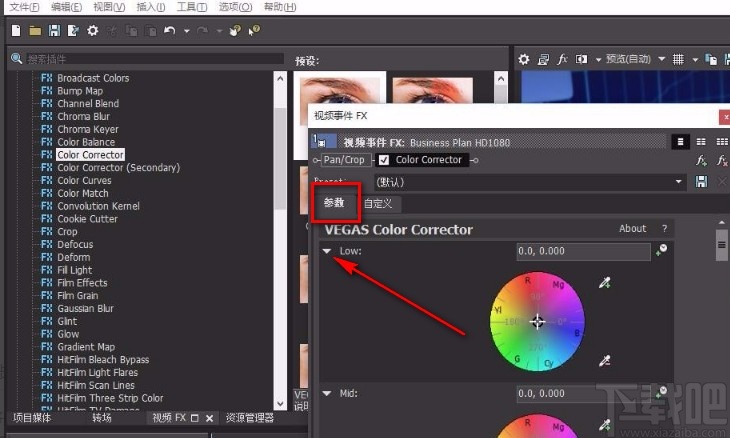Open the preview quality dropdown 预览(自动)
730x438 pixels.
click(635, 59)
